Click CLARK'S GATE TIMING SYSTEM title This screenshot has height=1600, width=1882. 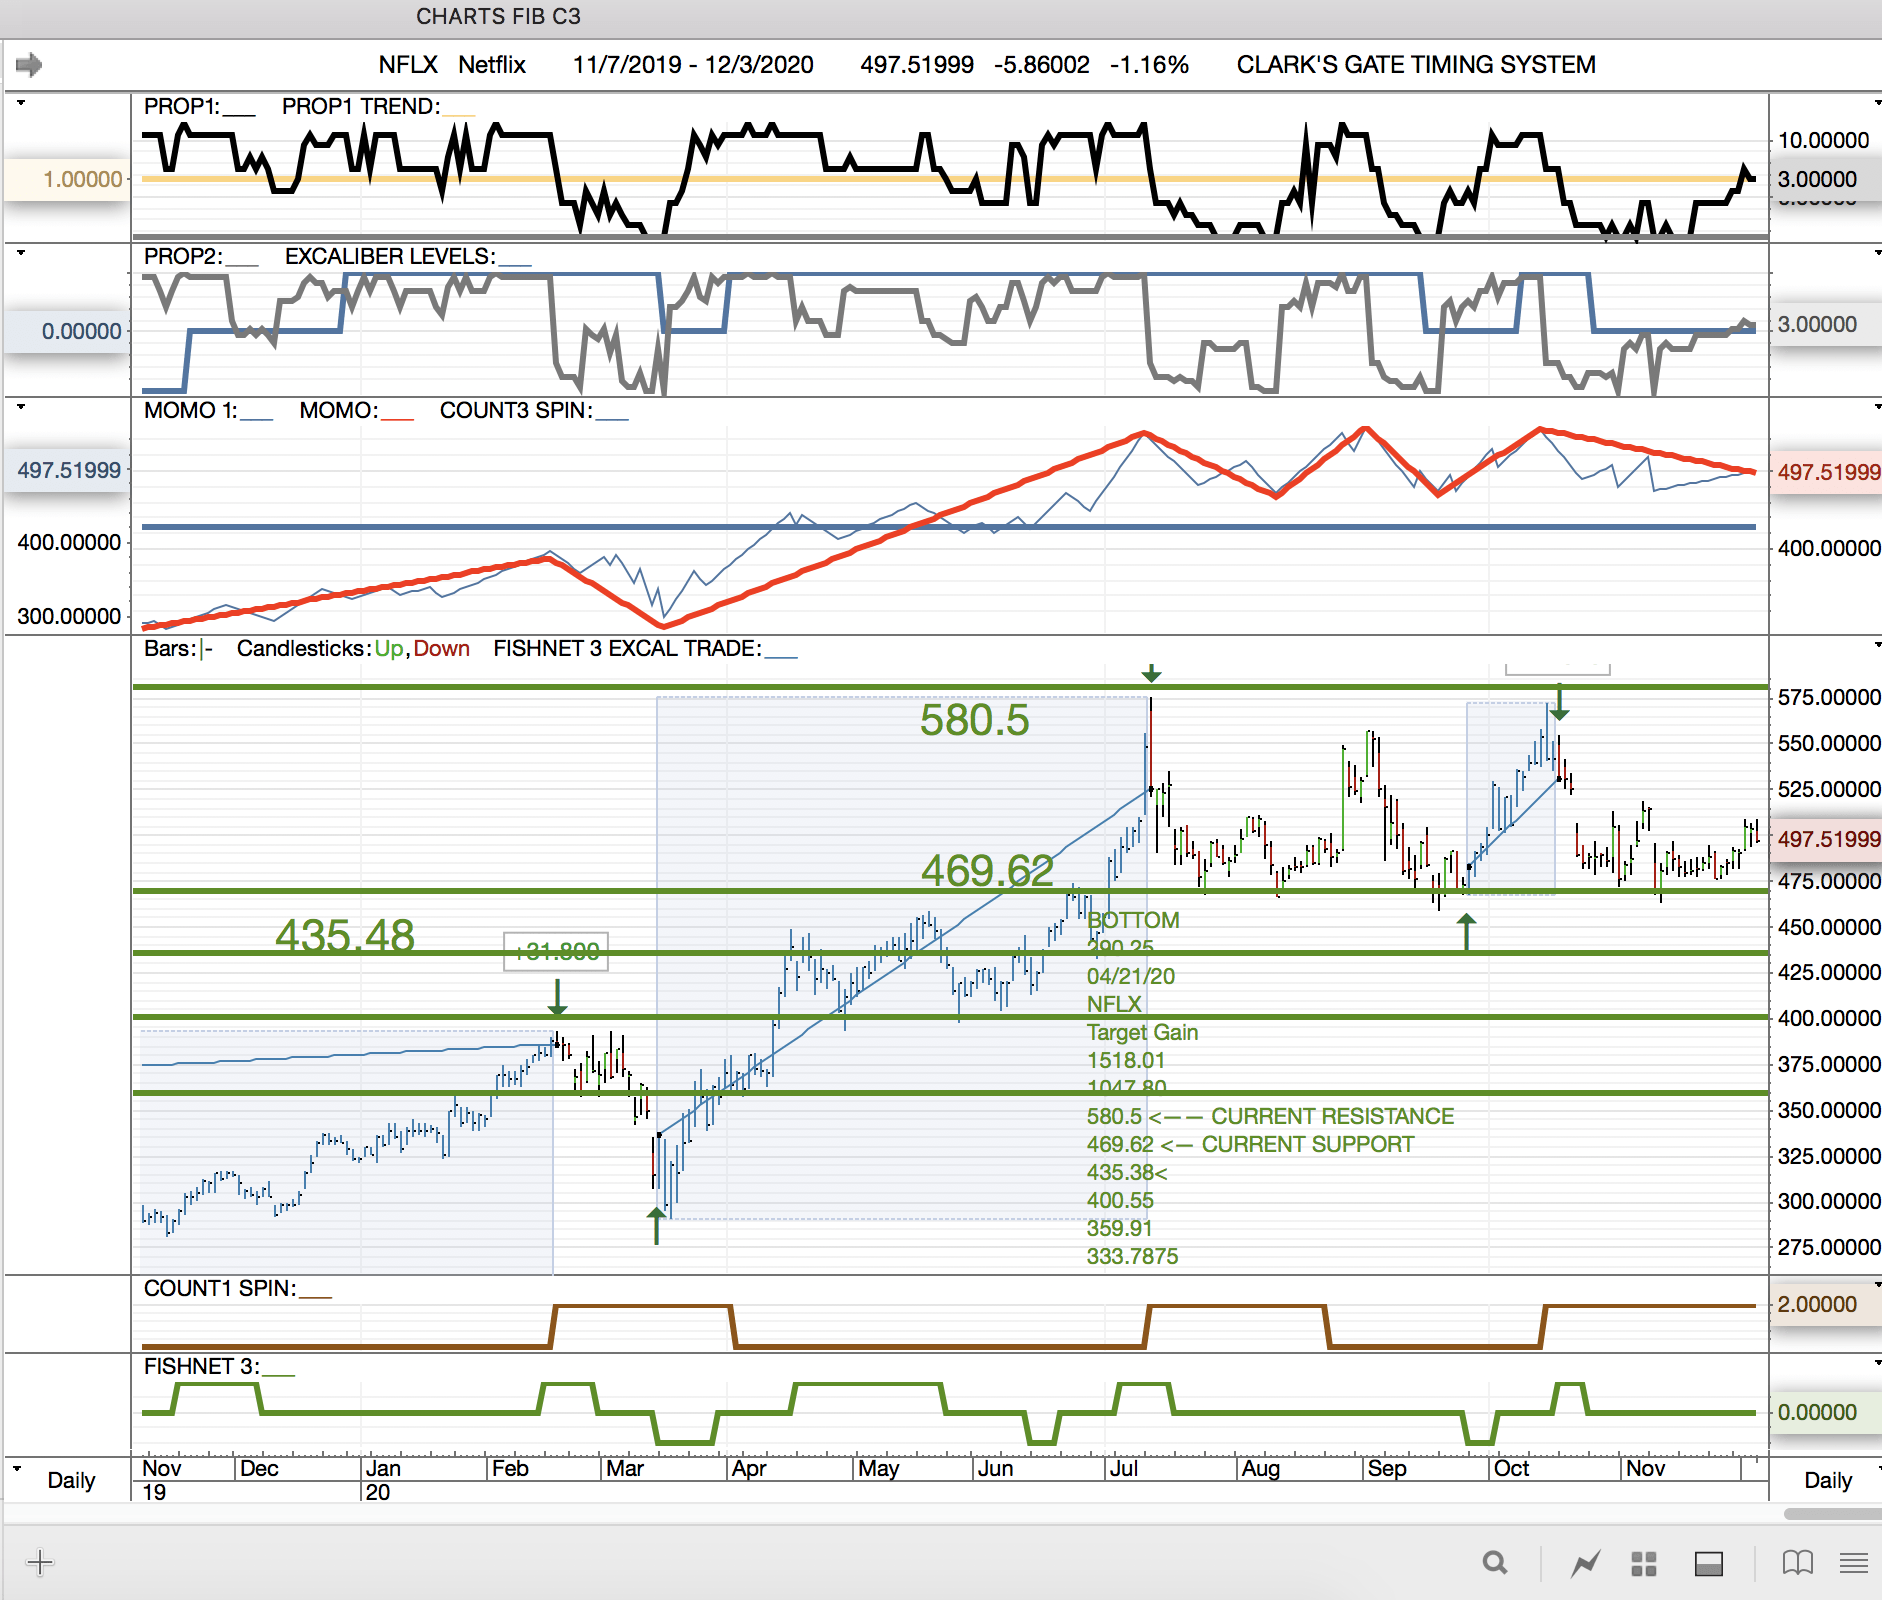point(1416,65)
